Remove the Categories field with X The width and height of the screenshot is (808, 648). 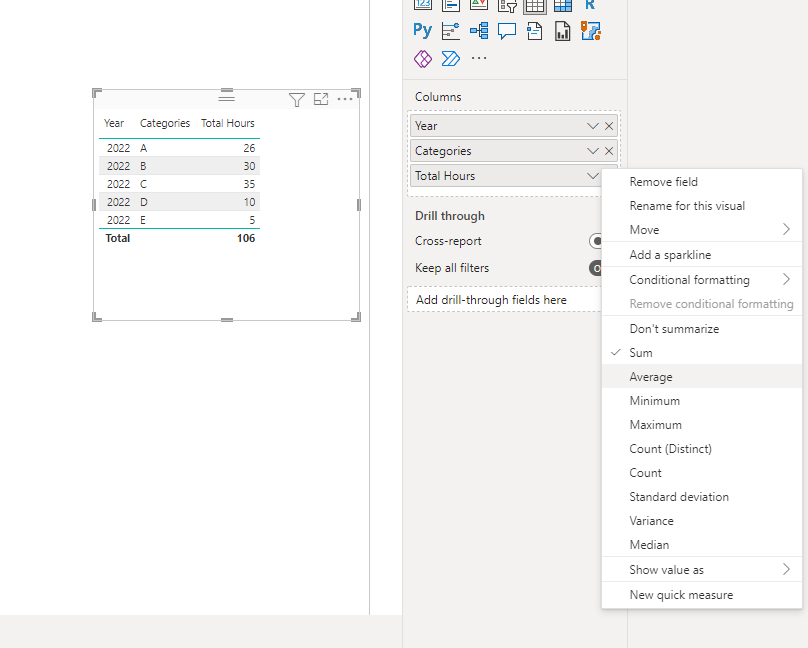click(609, 151)
